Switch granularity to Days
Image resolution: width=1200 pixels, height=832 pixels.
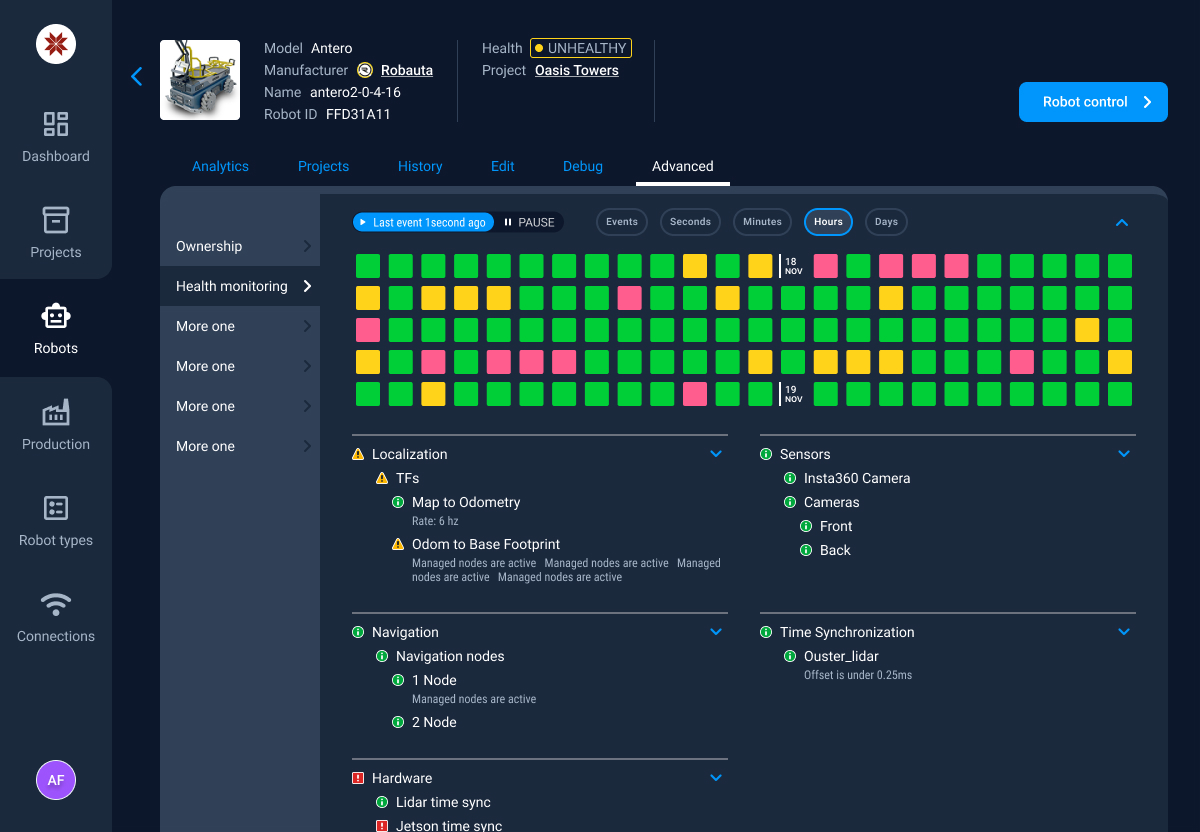coord(886,222)
